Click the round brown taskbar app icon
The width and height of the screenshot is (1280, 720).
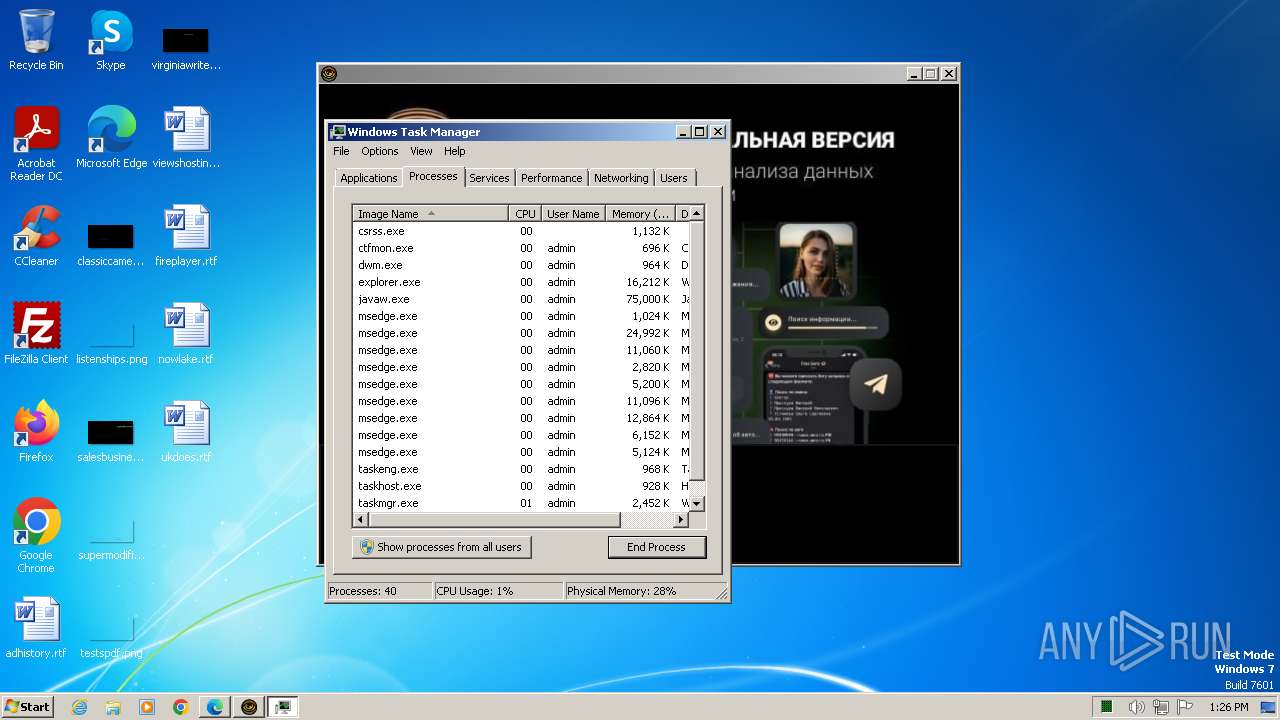[249, 707]
